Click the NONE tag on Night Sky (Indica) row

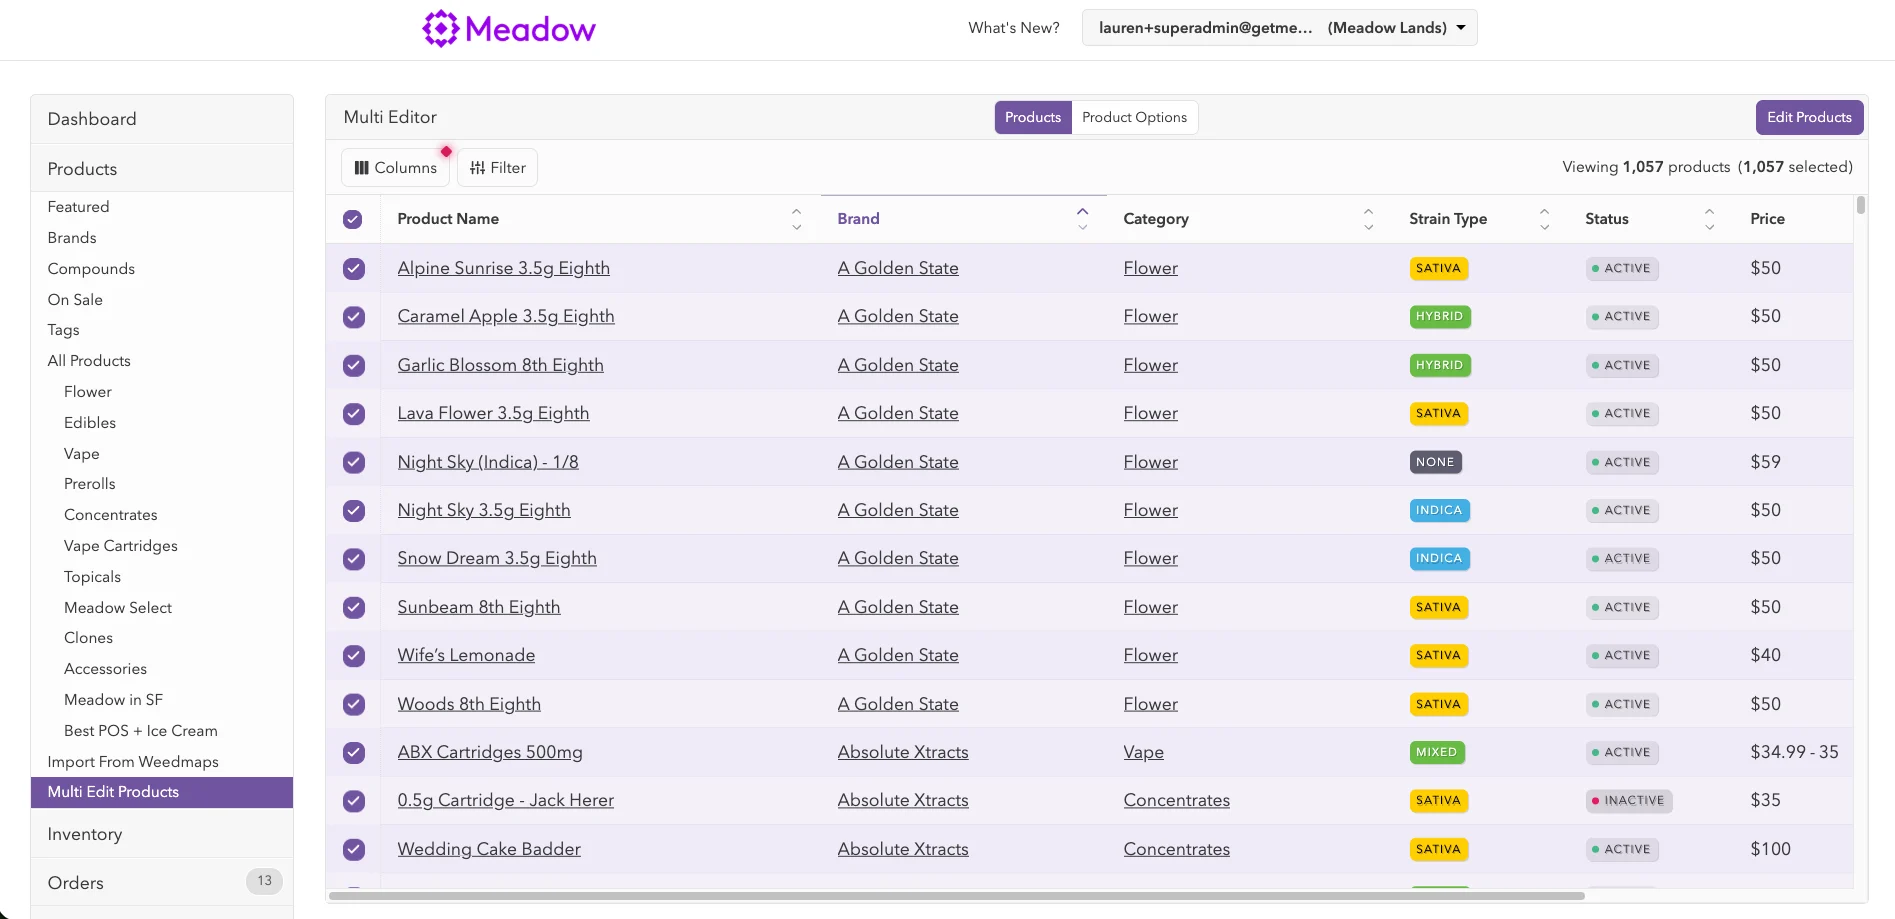[x=1435, y=462]
